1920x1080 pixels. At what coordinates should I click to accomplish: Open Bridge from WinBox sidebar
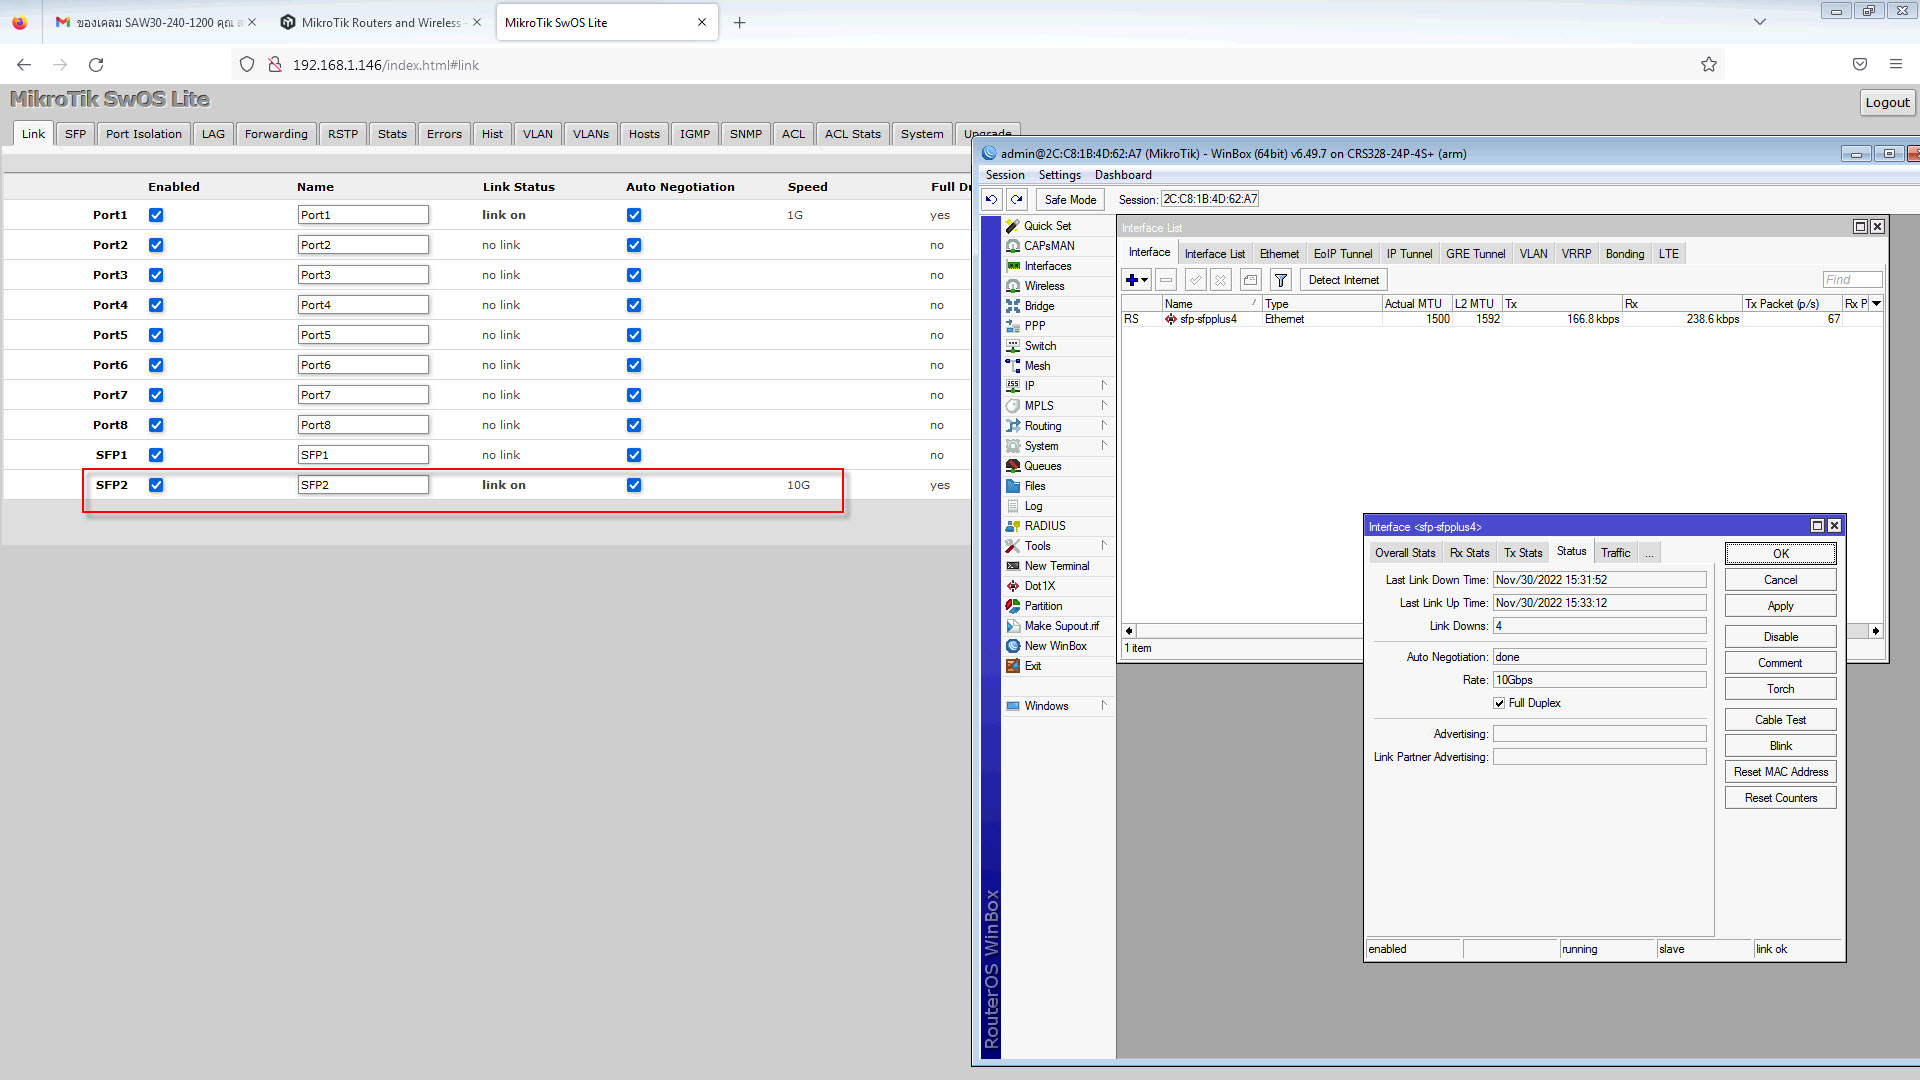pos(1039,306)
